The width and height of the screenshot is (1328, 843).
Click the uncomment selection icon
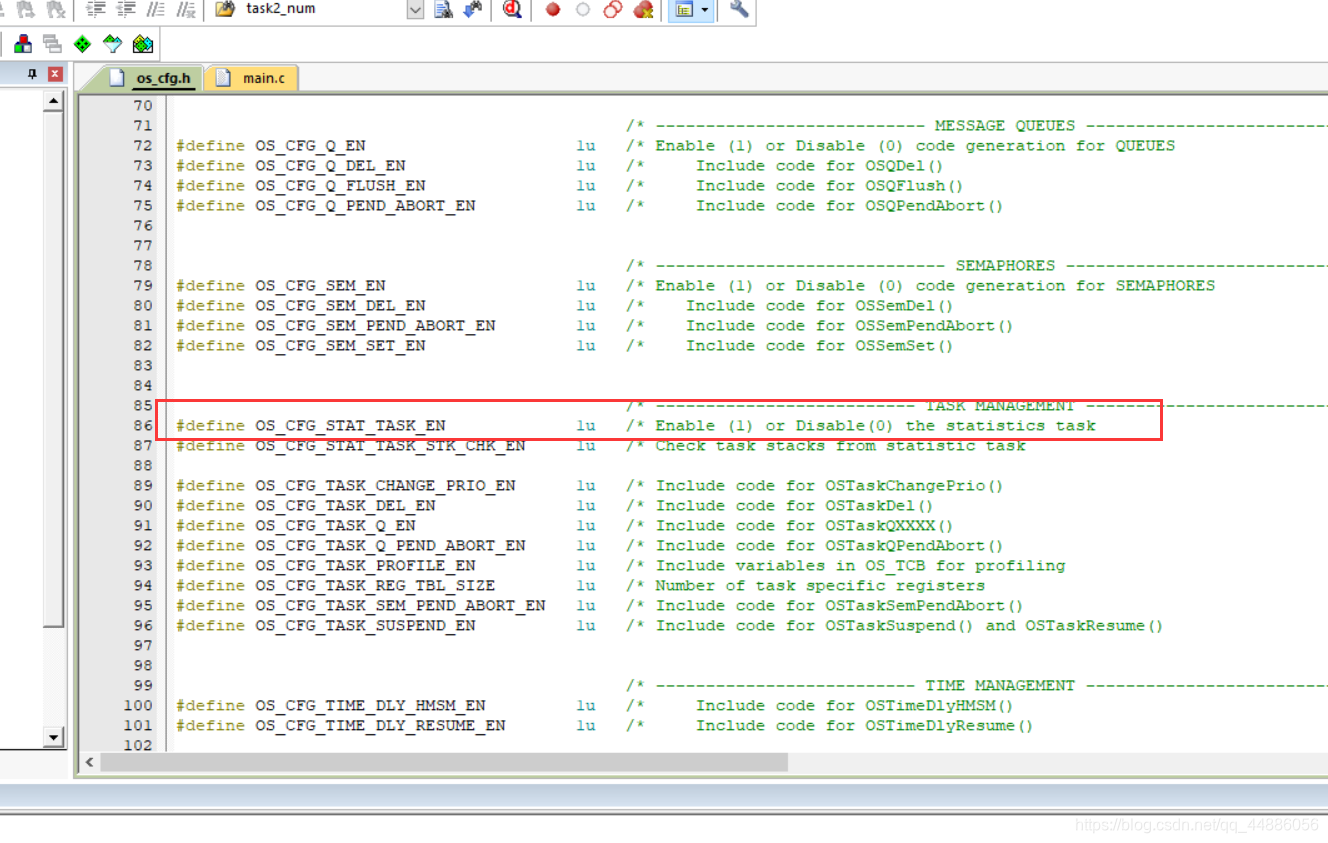[x=185, y=10]
